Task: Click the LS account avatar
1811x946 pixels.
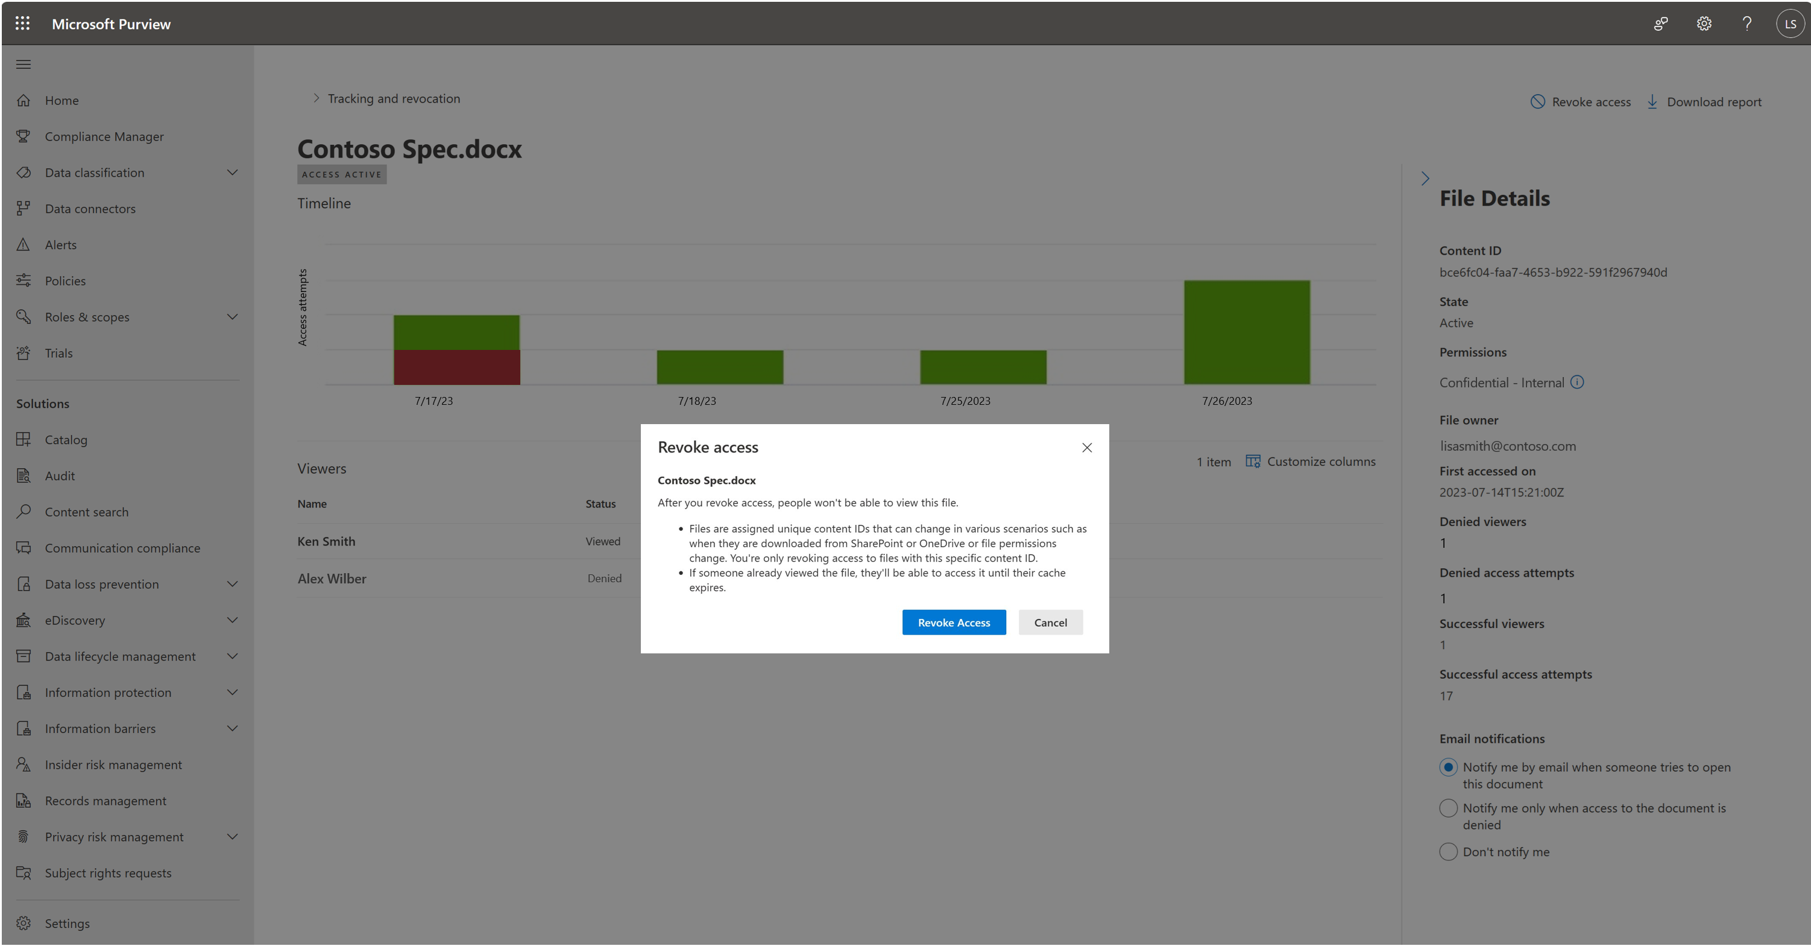Action: pos(1789,23)
